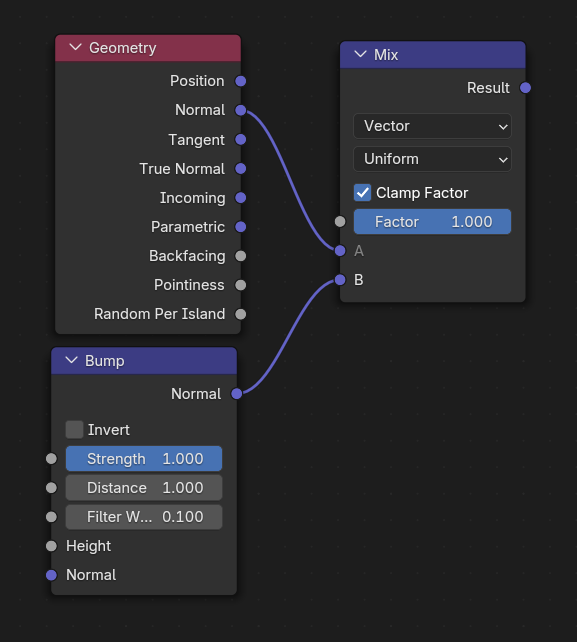577x642 pixels.
Task: Click the Geometry Normal output socket
Action: point(241,110)
